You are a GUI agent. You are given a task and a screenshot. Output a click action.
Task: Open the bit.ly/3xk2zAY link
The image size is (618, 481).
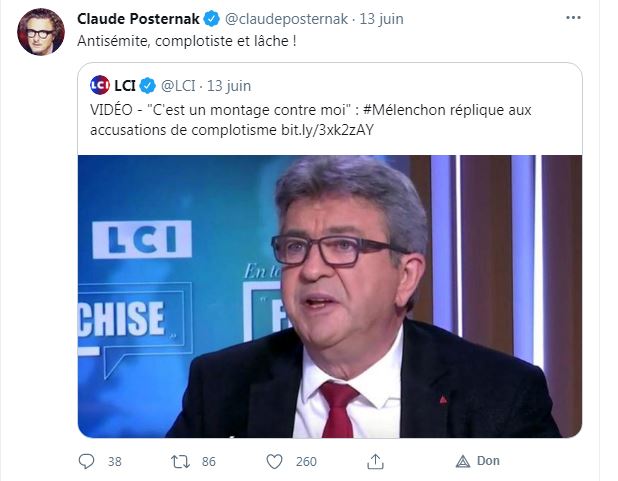[327, 130]
